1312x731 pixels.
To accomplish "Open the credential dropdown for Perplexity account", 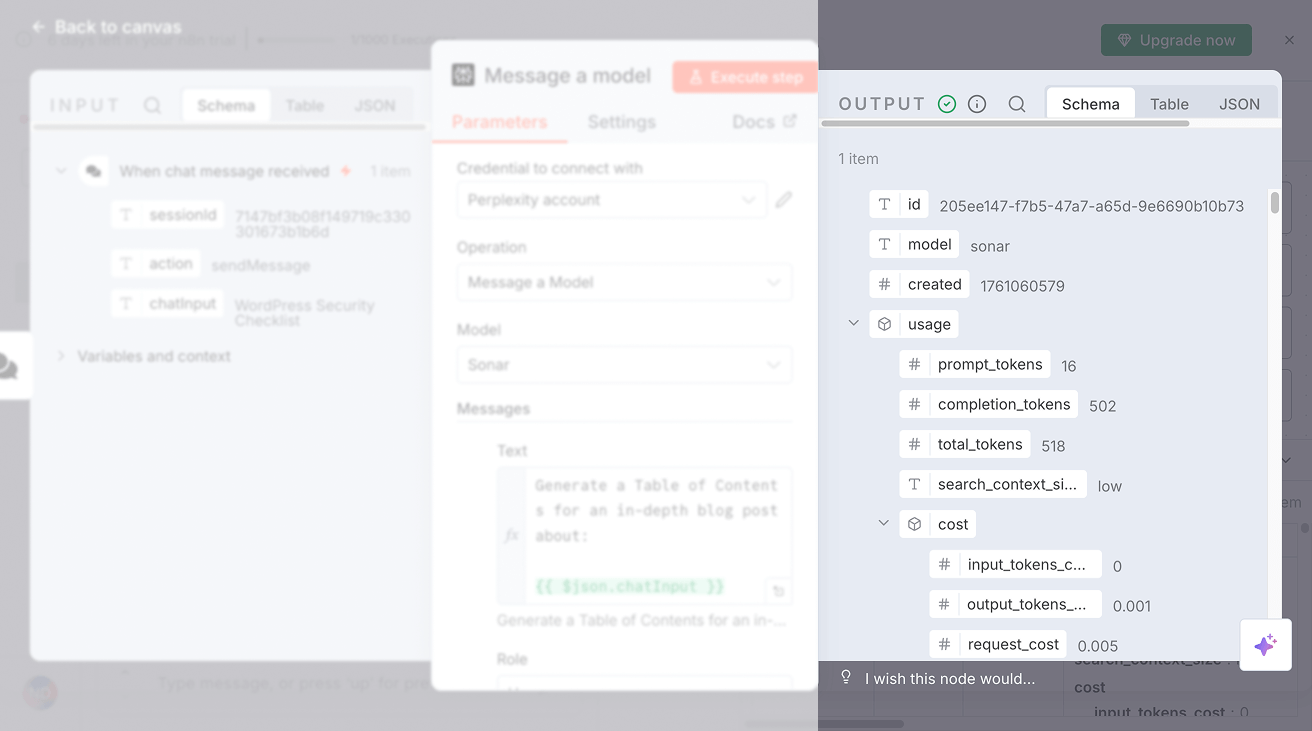I will point(611,200).
